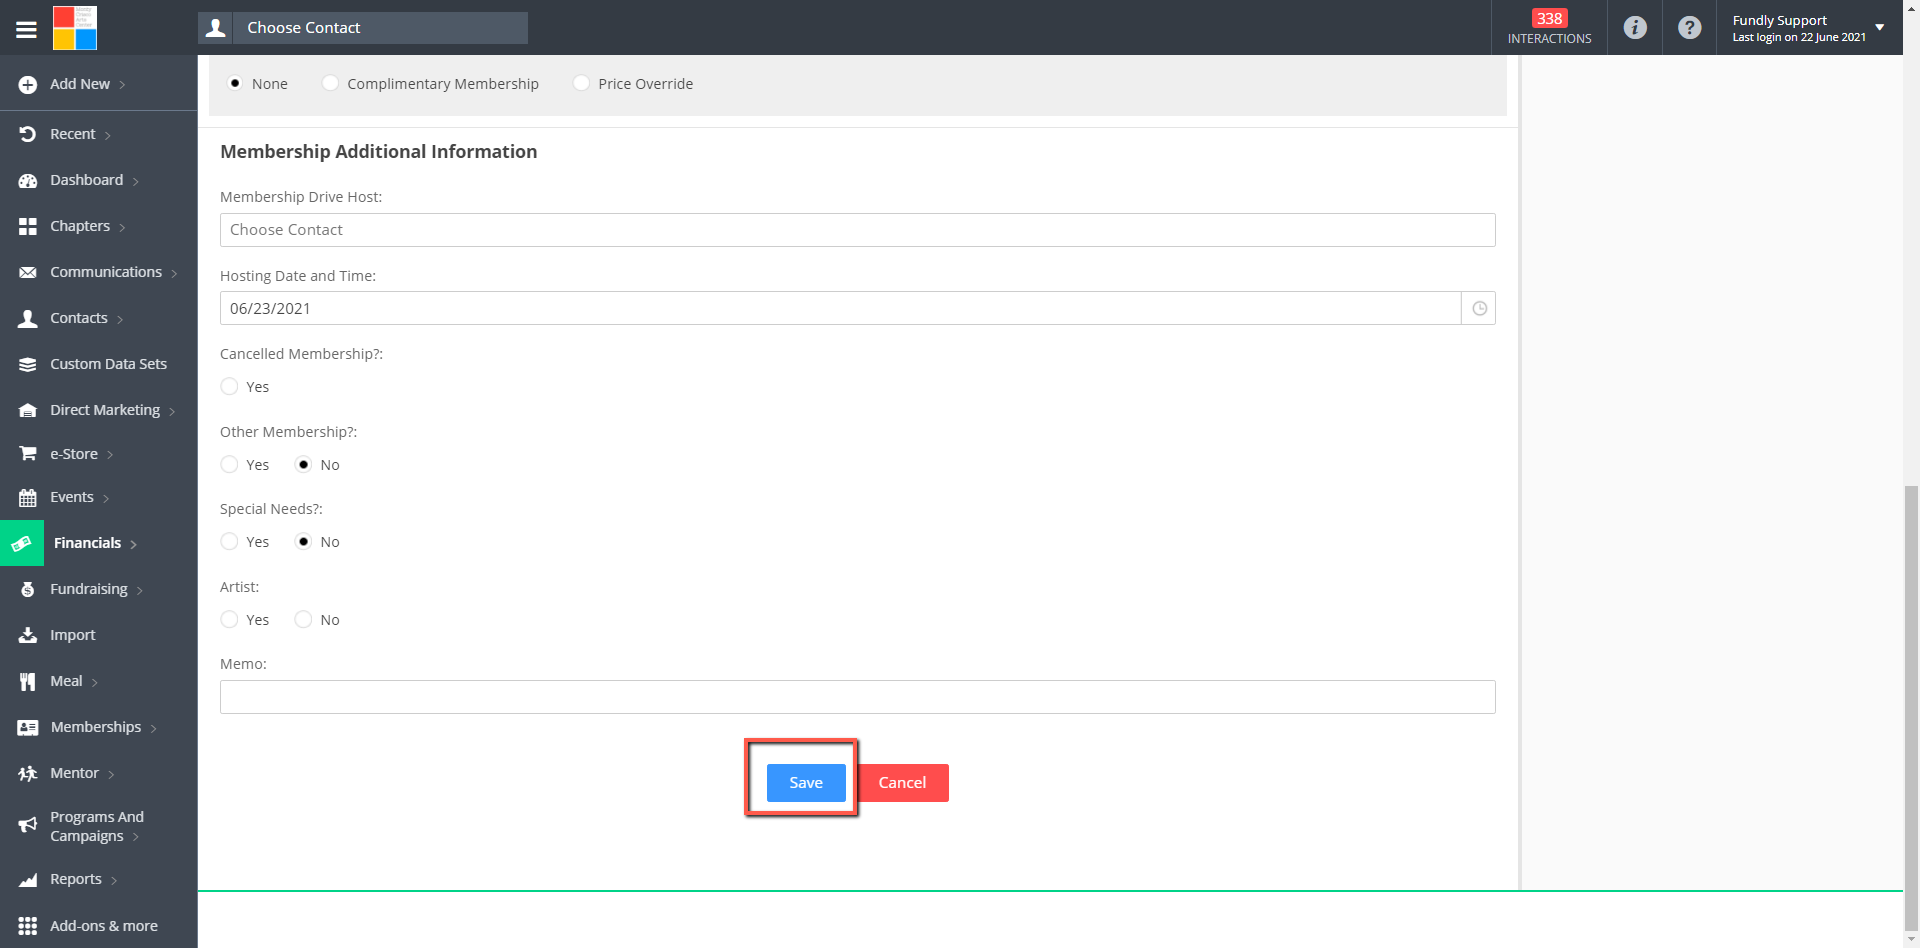Select Yes for Cancelled Membership
Viewport: 1920px width, 948px height.
(x=229, y=386)
